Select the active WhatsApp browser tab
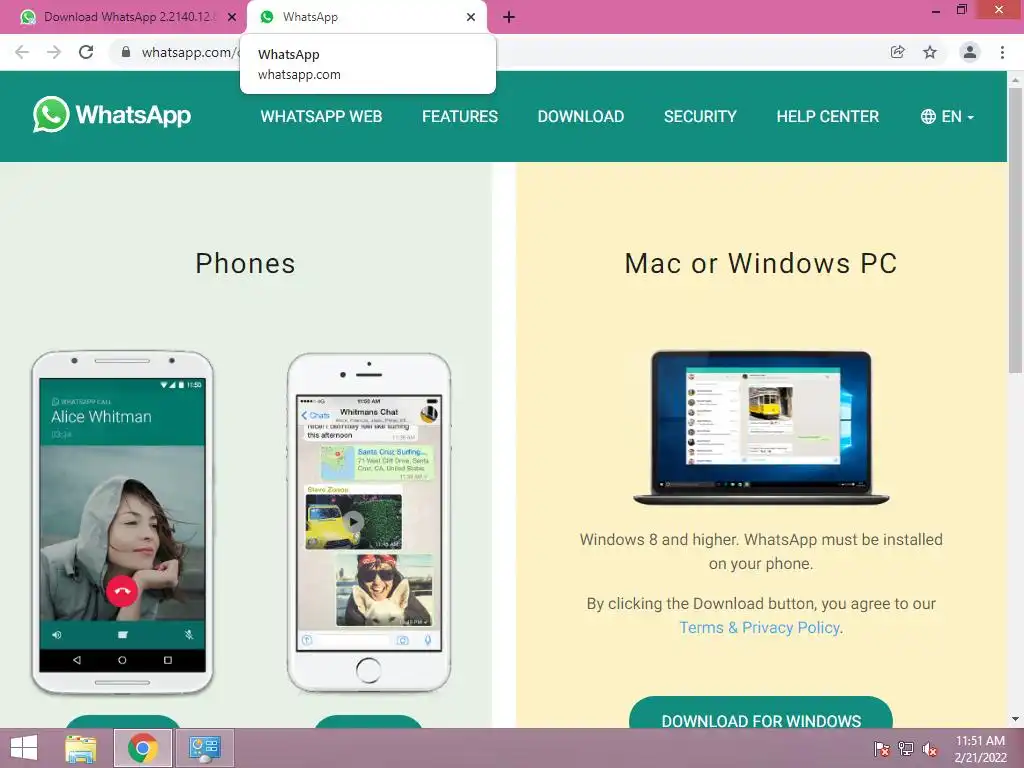The width and height of the screenshot is (1024, 768). tap(366, 17)
